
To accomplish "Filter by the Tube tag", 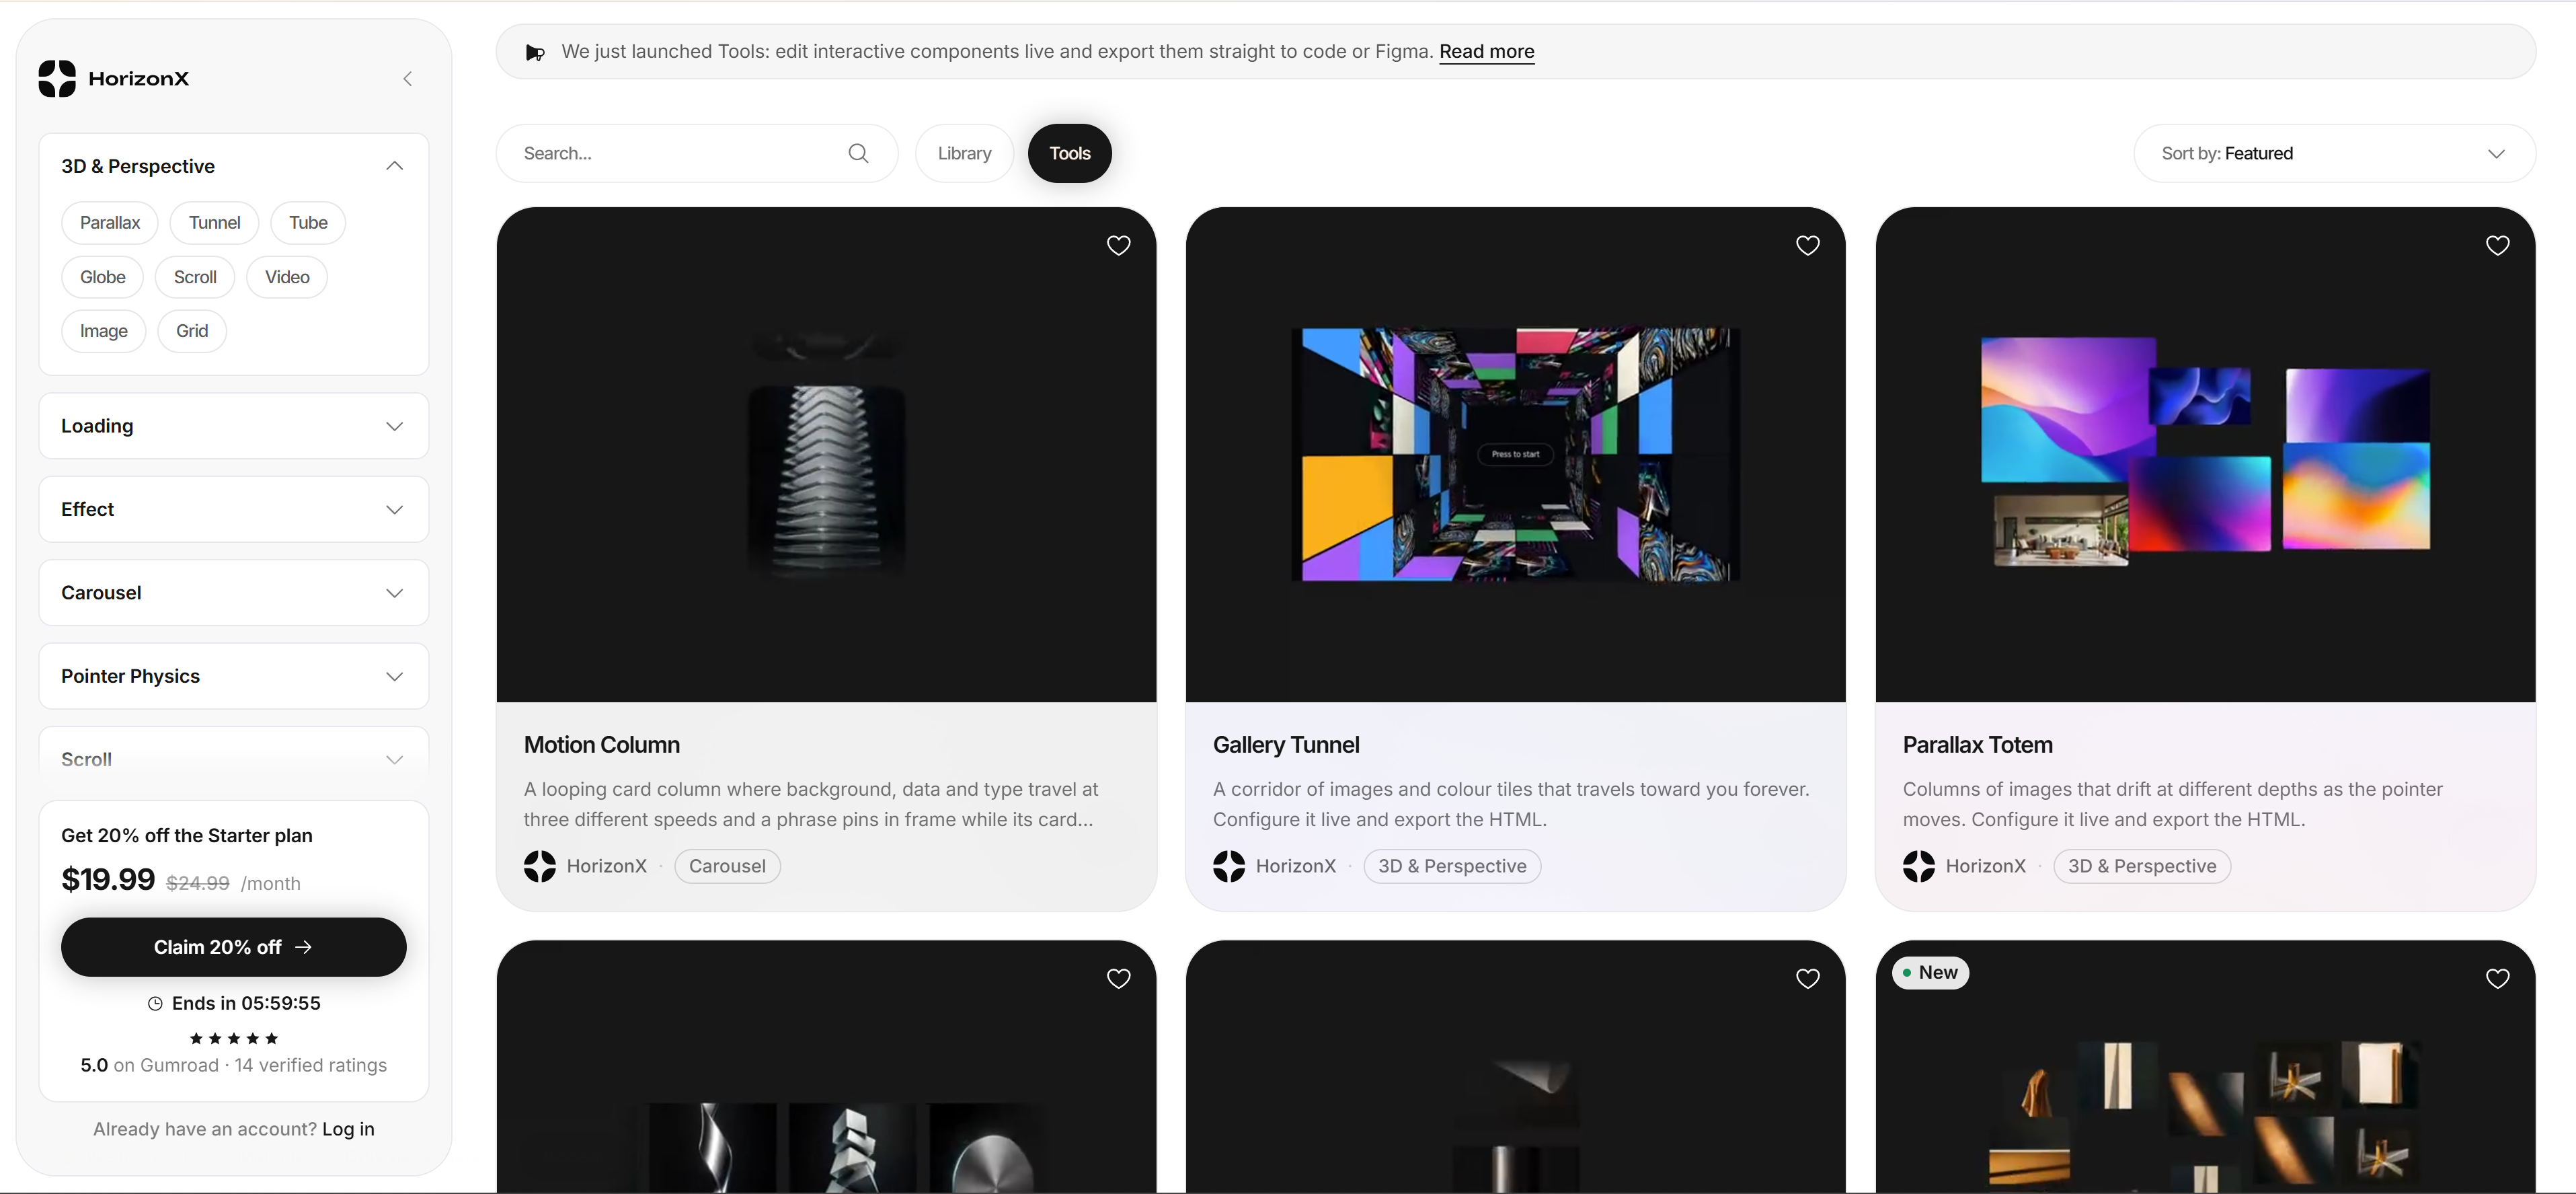I will [x=308, y=222].
